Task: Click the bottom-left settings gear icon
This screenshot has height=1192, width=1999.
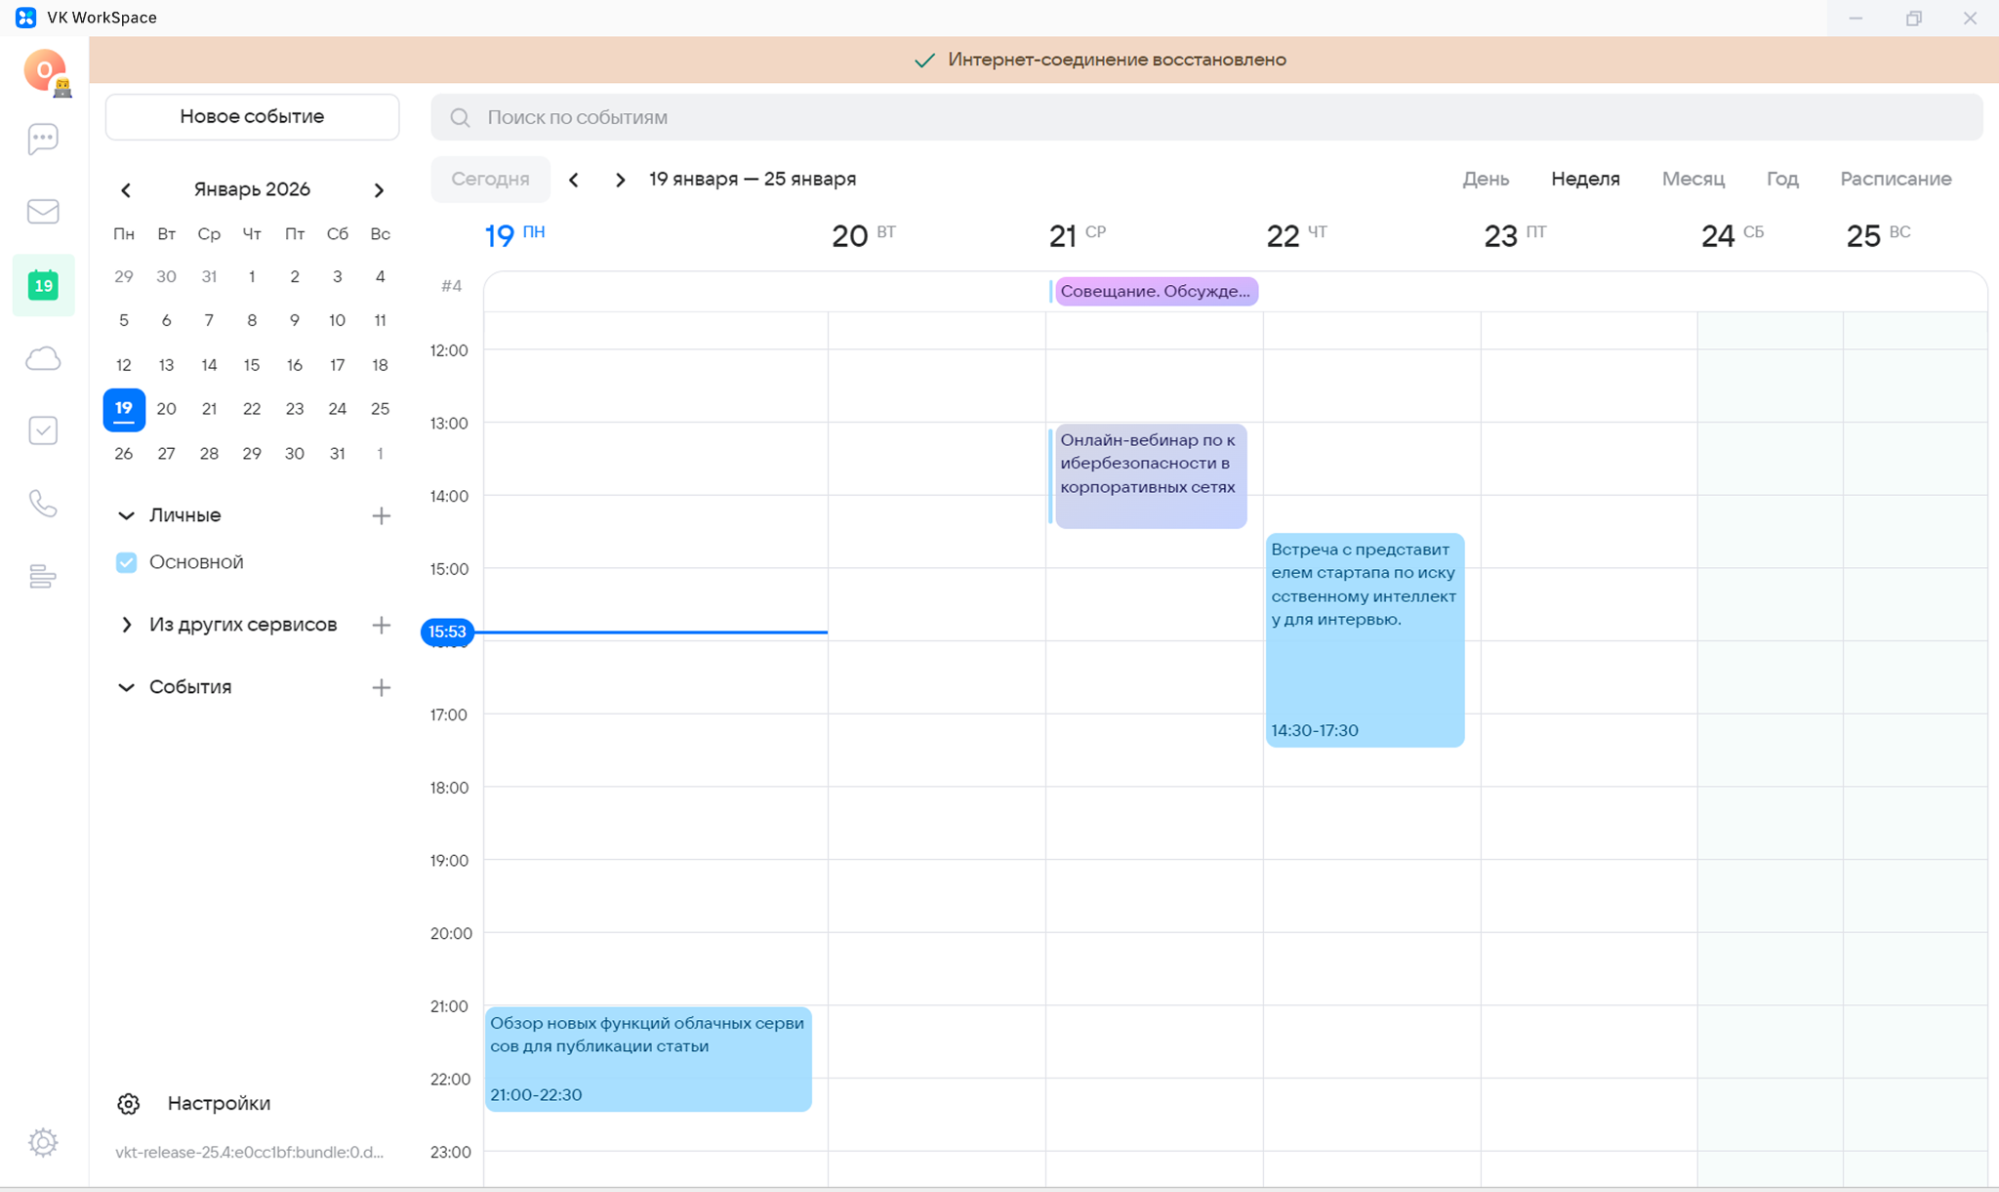Action: click(43, 1142)
